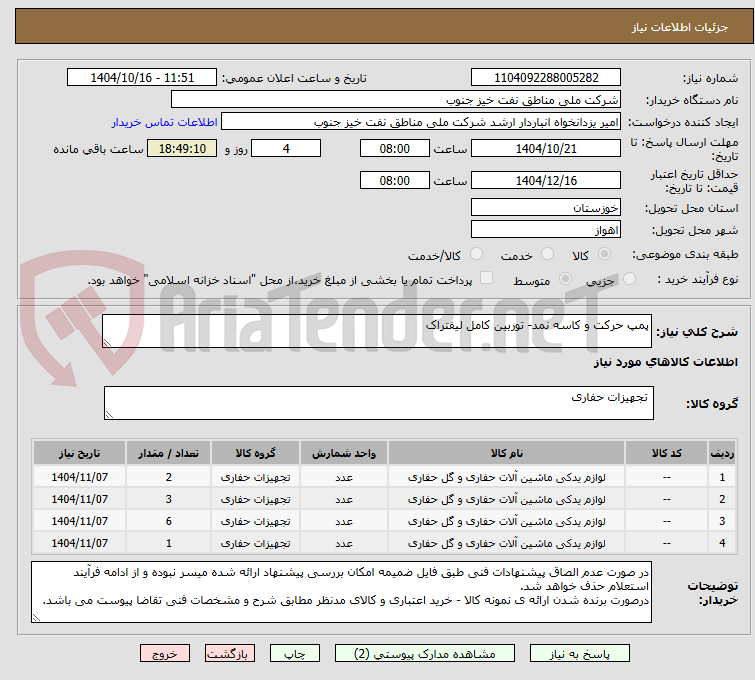Click quantity 3 in row 2
Viewport: 755px width, 680px height.
click(x=169, y=499)
